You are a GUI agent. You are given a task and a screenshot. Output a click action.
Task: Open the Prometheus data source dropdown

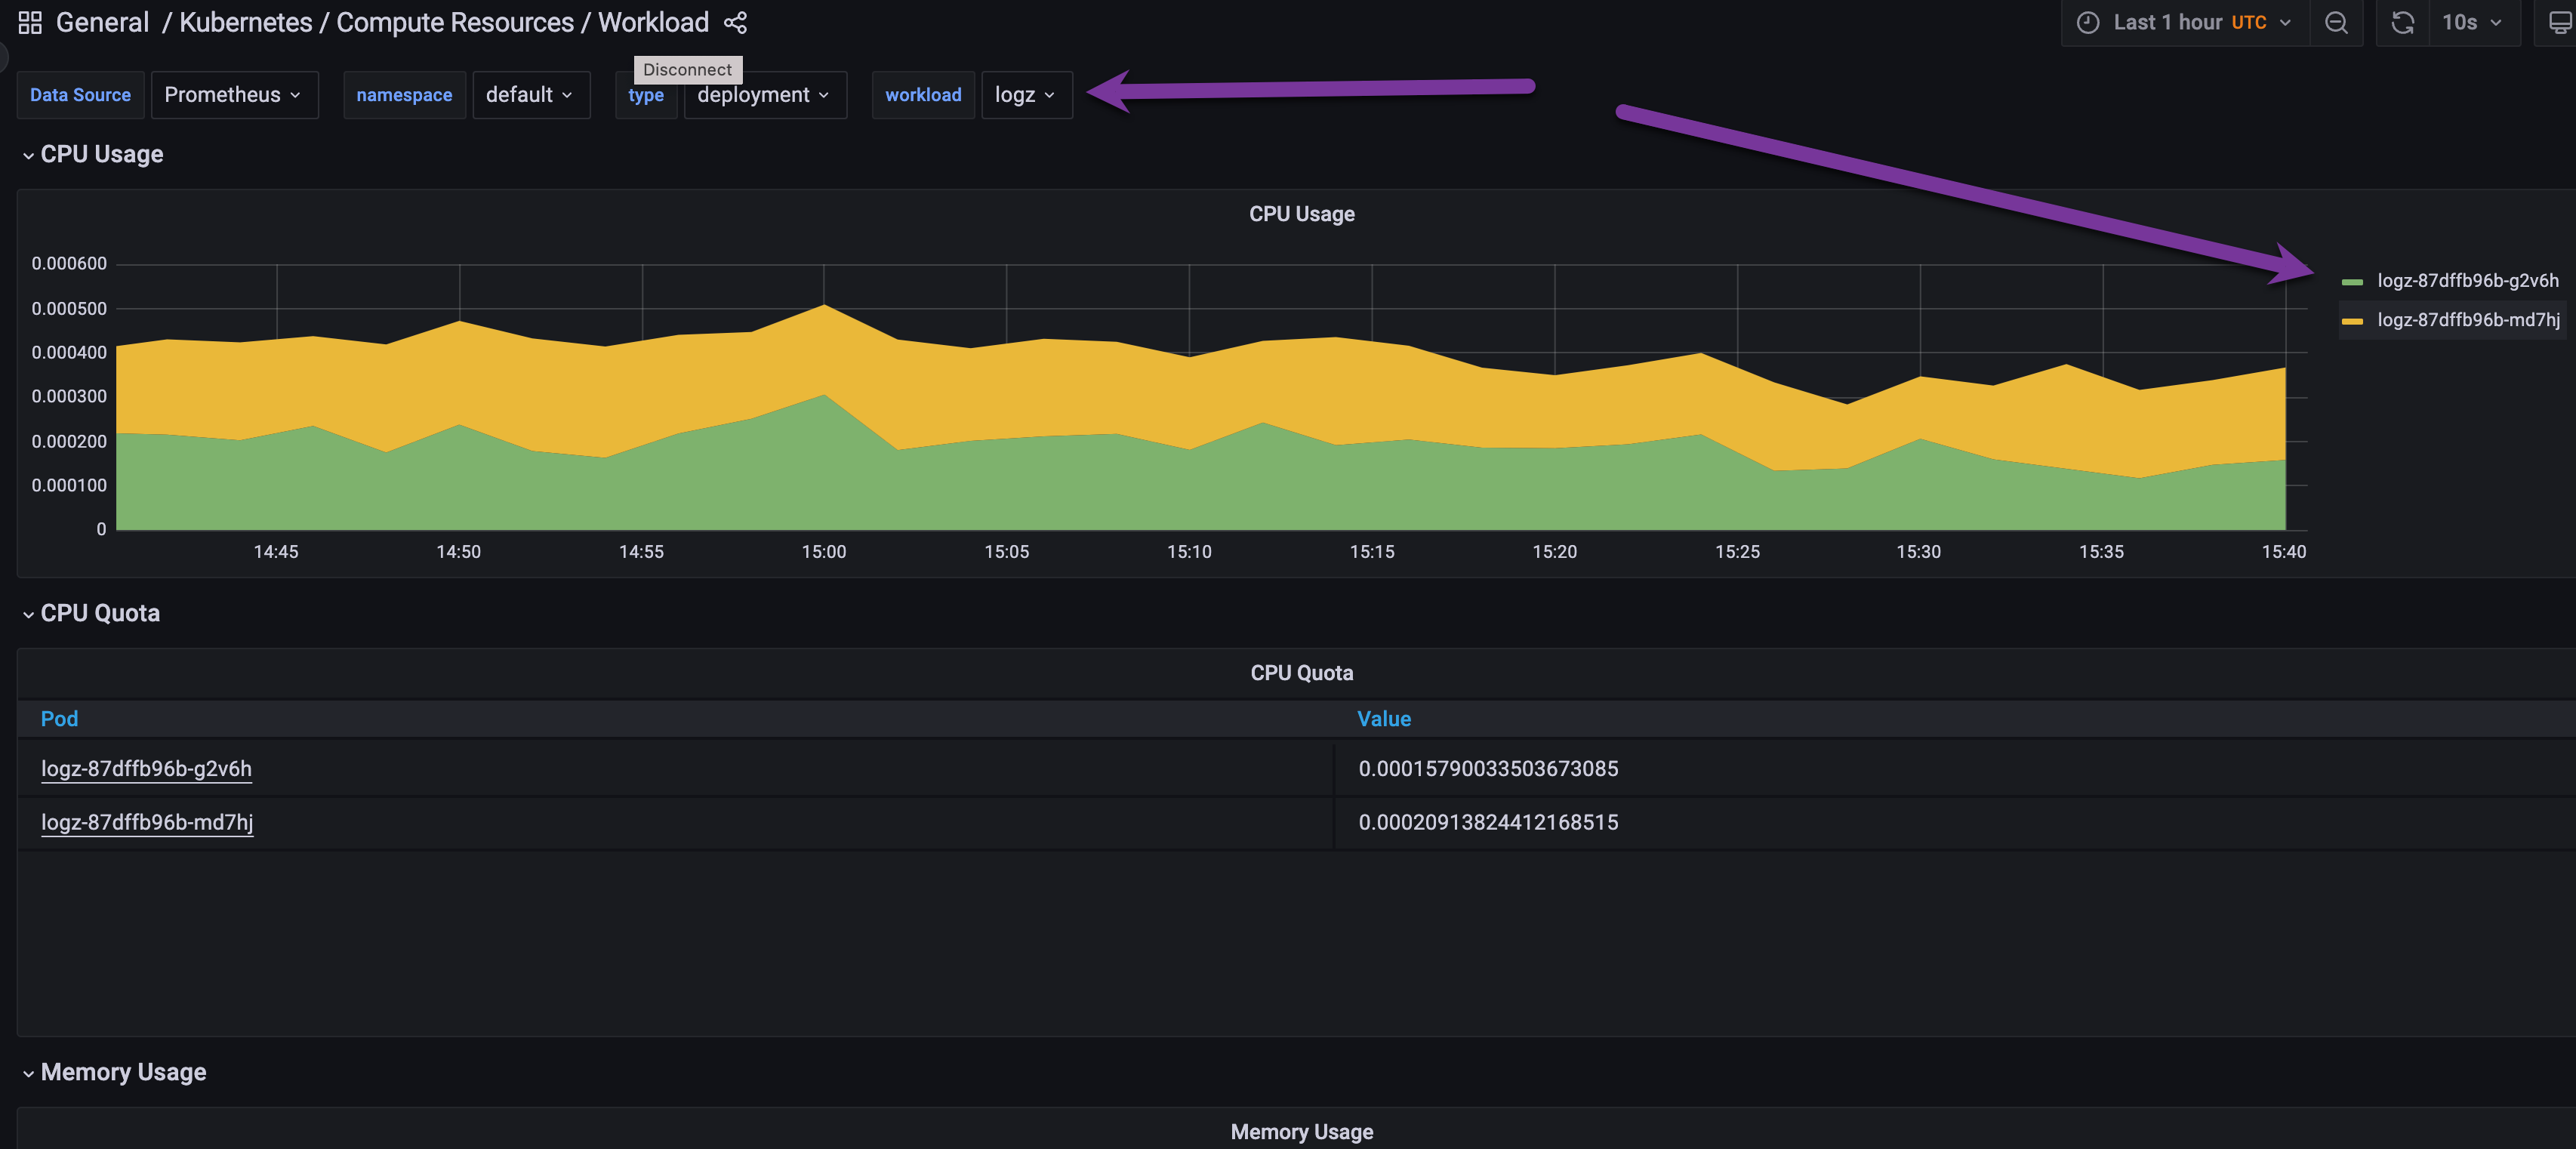pos(234,95)
